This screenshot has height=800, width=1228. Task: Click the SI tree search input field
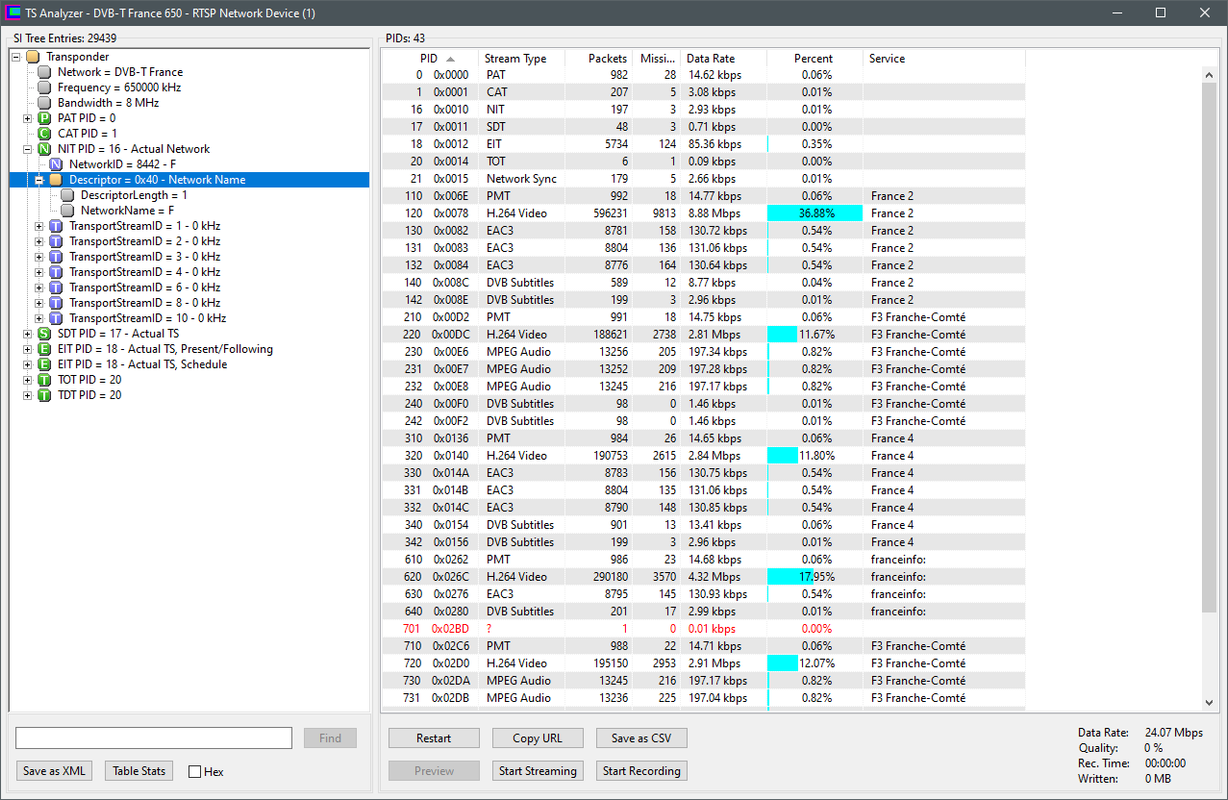tap(154, 738)
